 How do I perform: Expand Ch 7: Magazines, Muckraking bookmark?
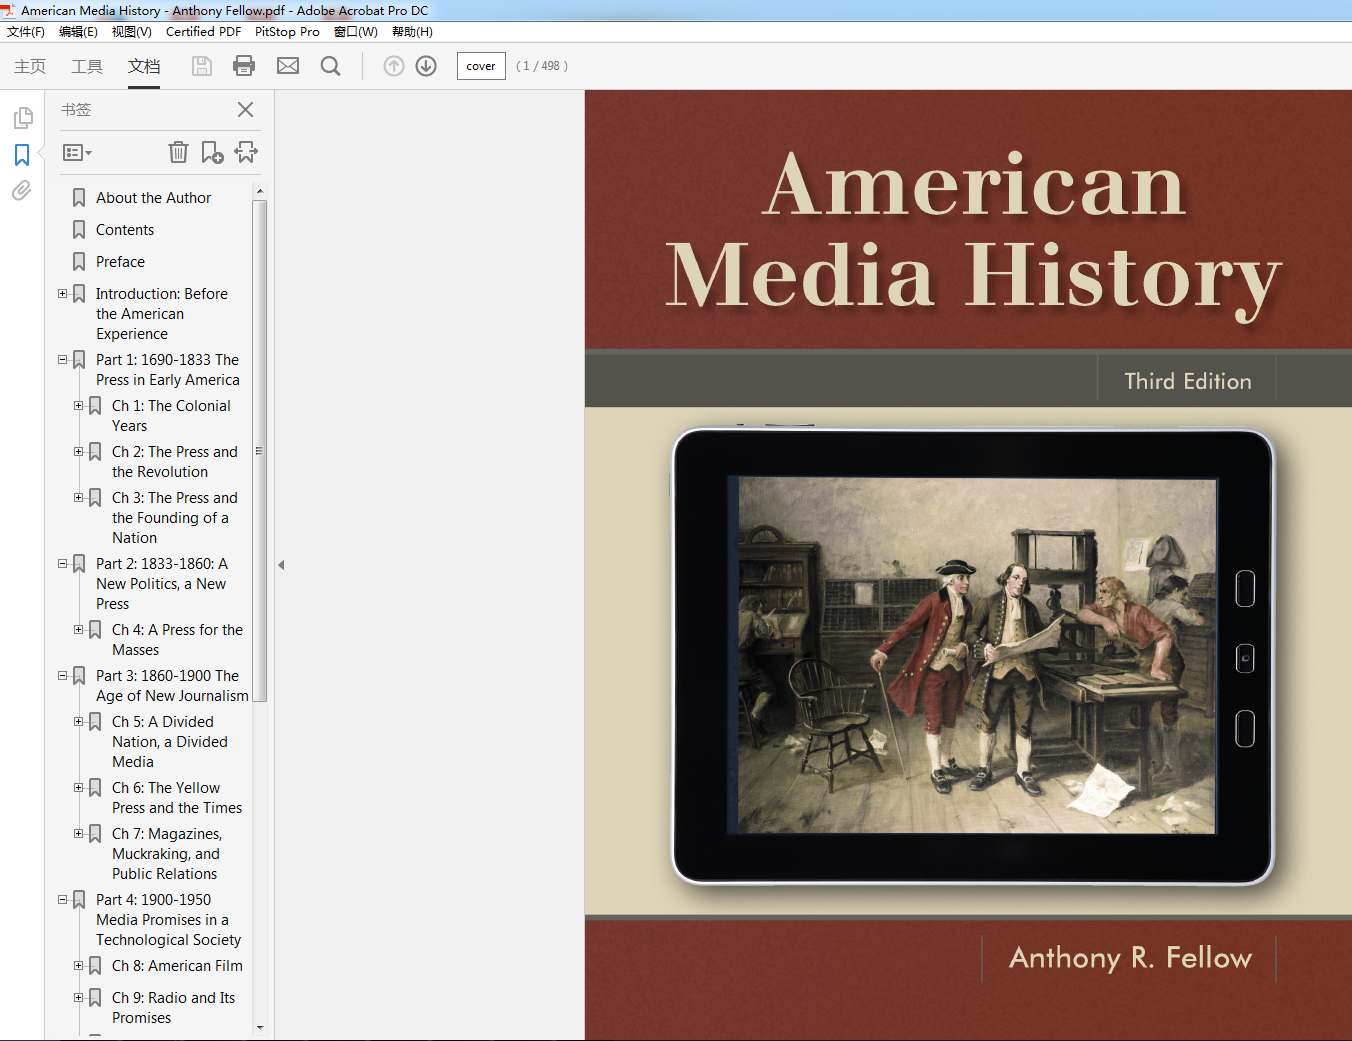tap(78, 834)
